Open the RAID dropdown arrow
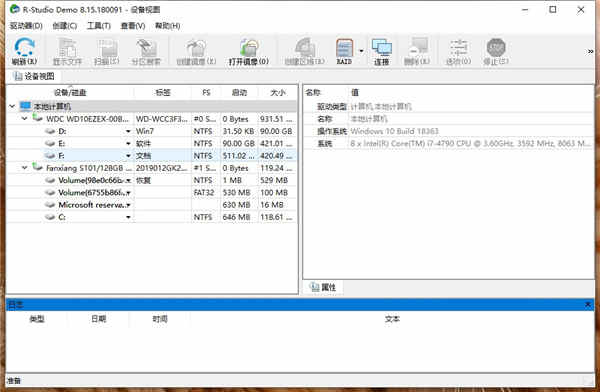This screenshot has width=600, height=392. tap(361, 50)
